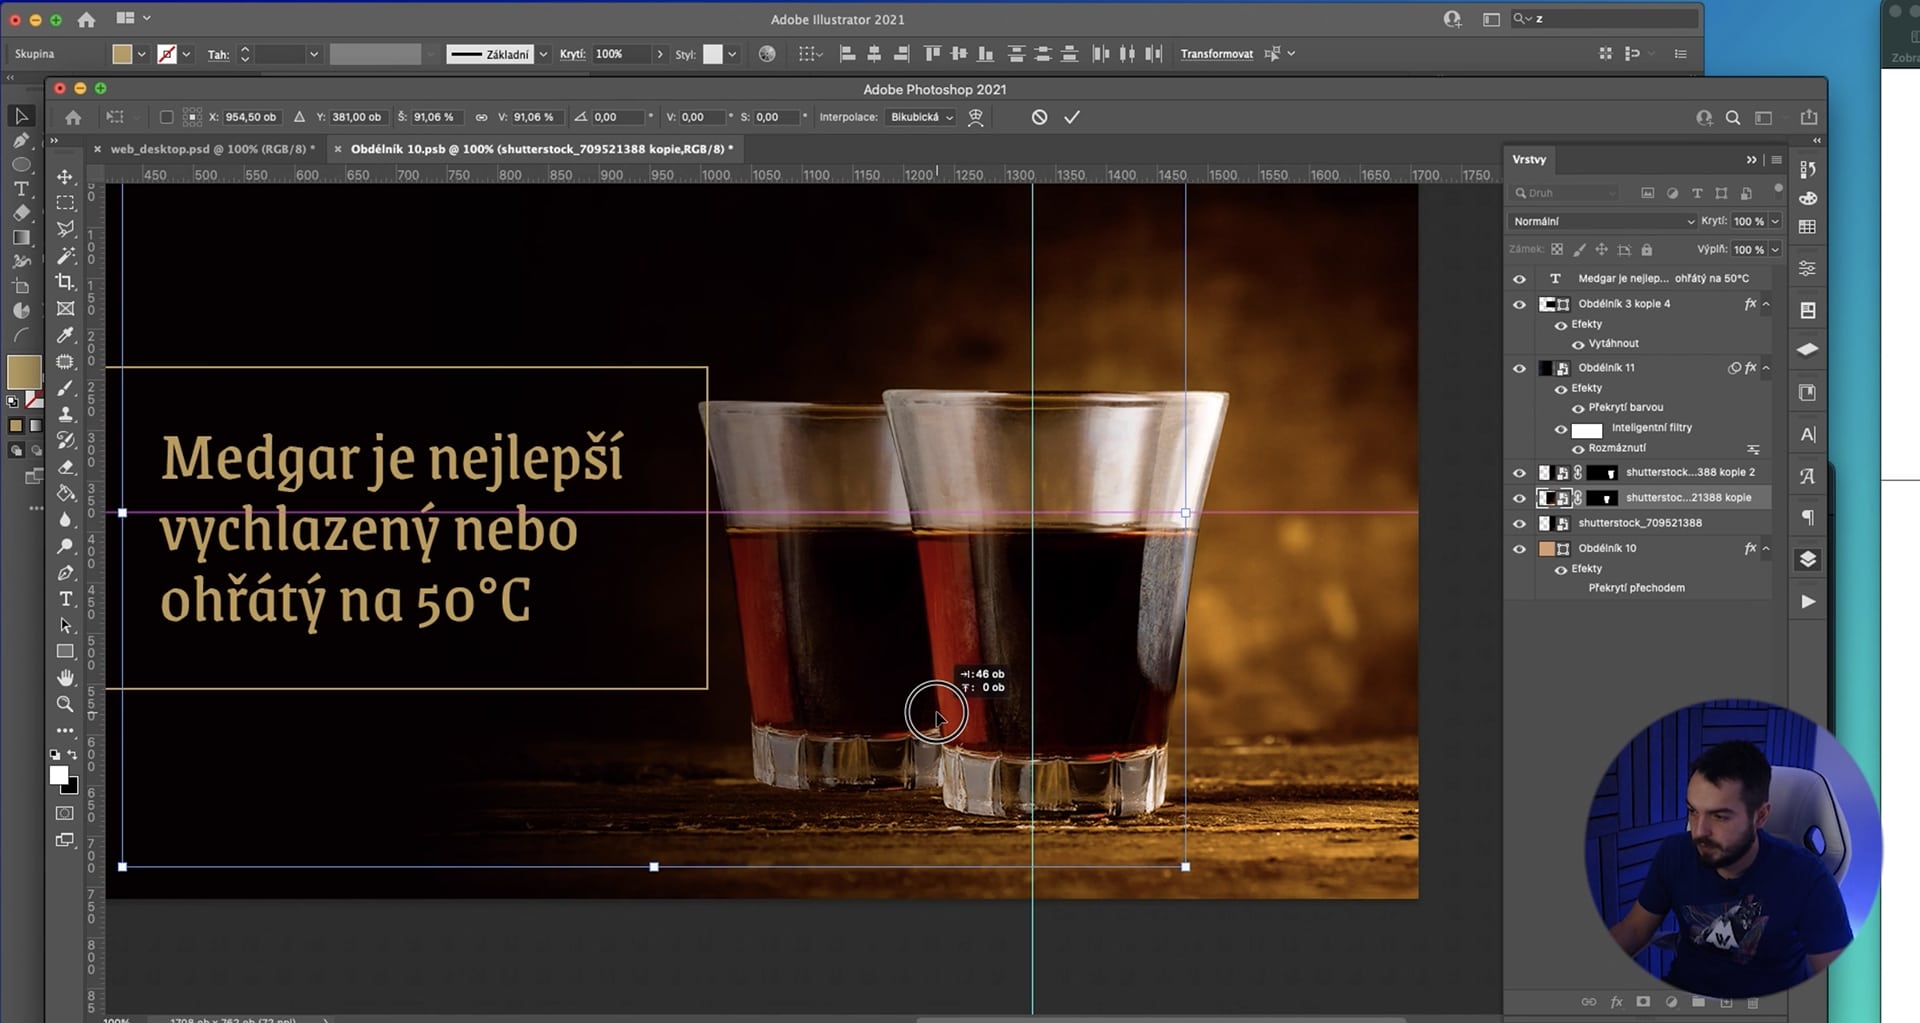Open the Výplň fill dropdown arrow
Image resolution: width=1920 pixels, height=1023 pixels.
(1776, 249)
